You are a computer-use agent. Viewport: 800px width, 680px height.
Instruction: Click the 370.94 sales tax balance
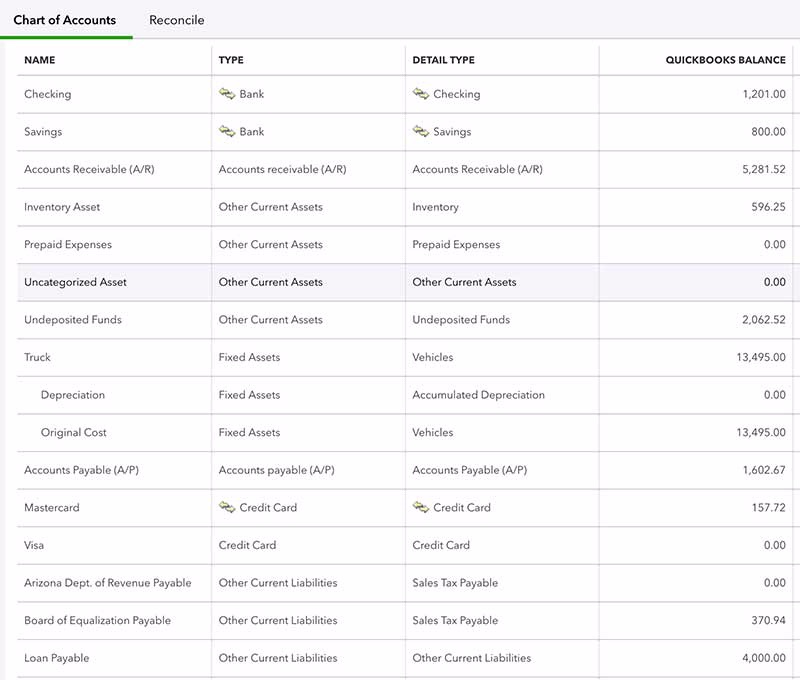pos(768,620)
